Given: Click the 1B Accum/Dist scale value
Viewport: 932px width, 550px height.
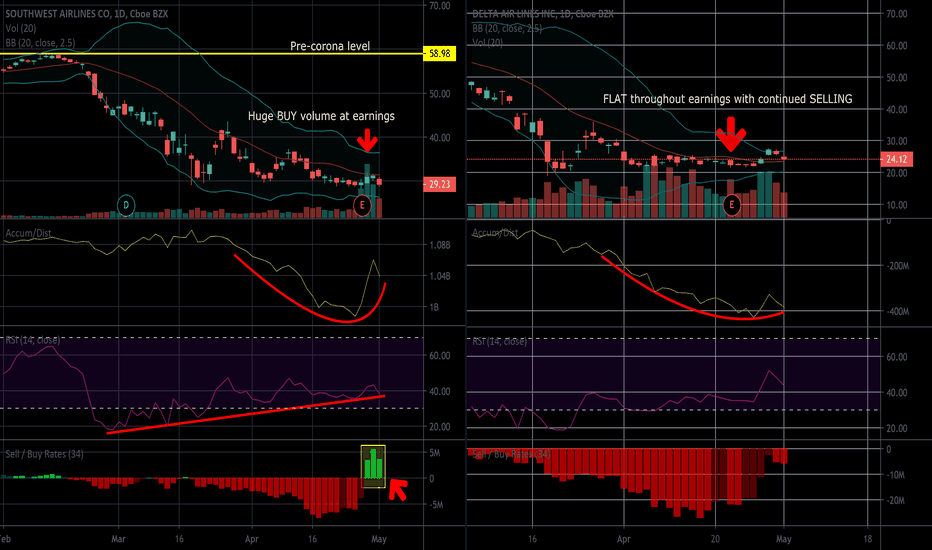Looking at the screenshot, I should [434, 307].
